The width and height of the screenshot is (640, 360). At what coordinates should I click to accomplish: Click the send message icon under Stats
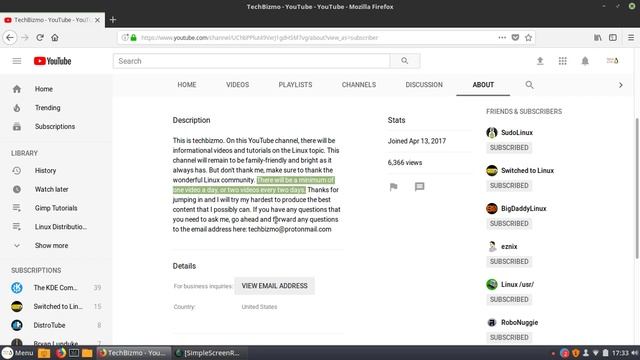pos(420,187)
